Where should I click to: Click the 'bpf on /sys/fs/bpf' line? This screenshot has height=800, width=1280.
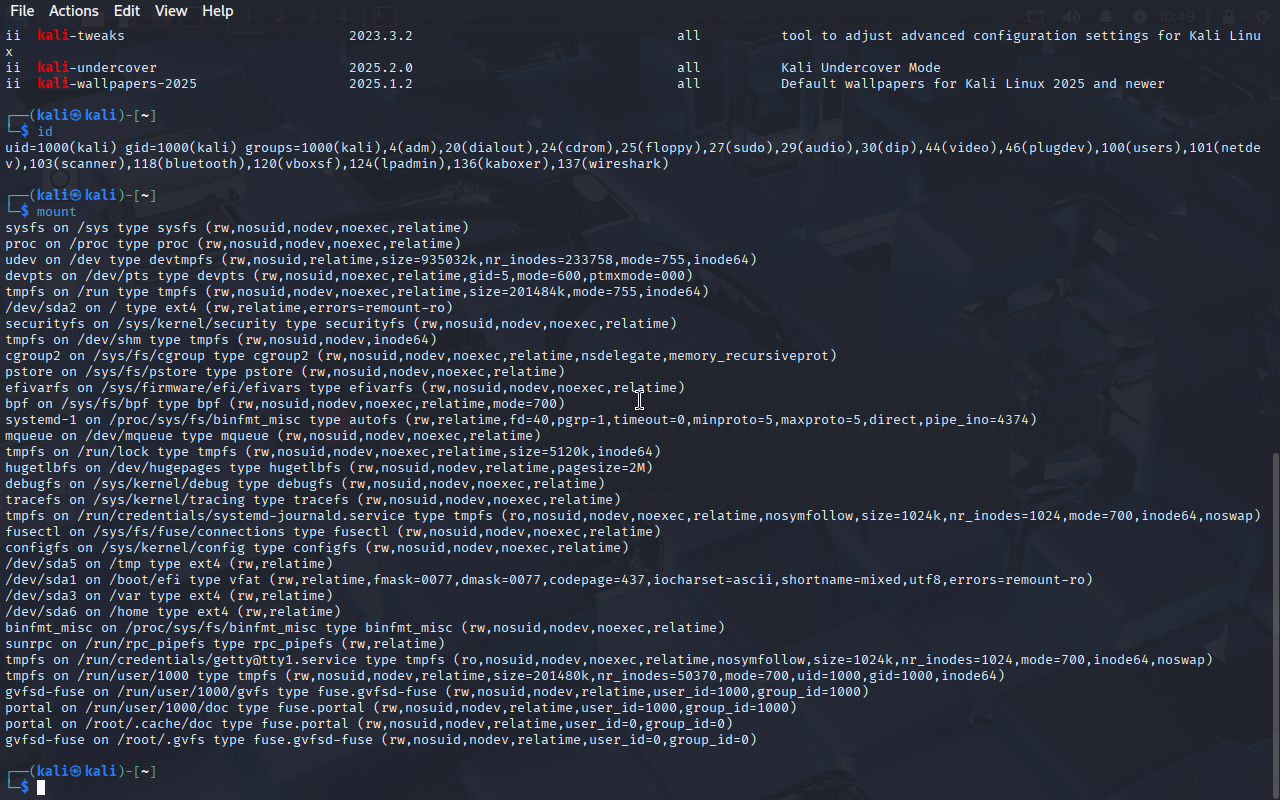click(285, 403)
